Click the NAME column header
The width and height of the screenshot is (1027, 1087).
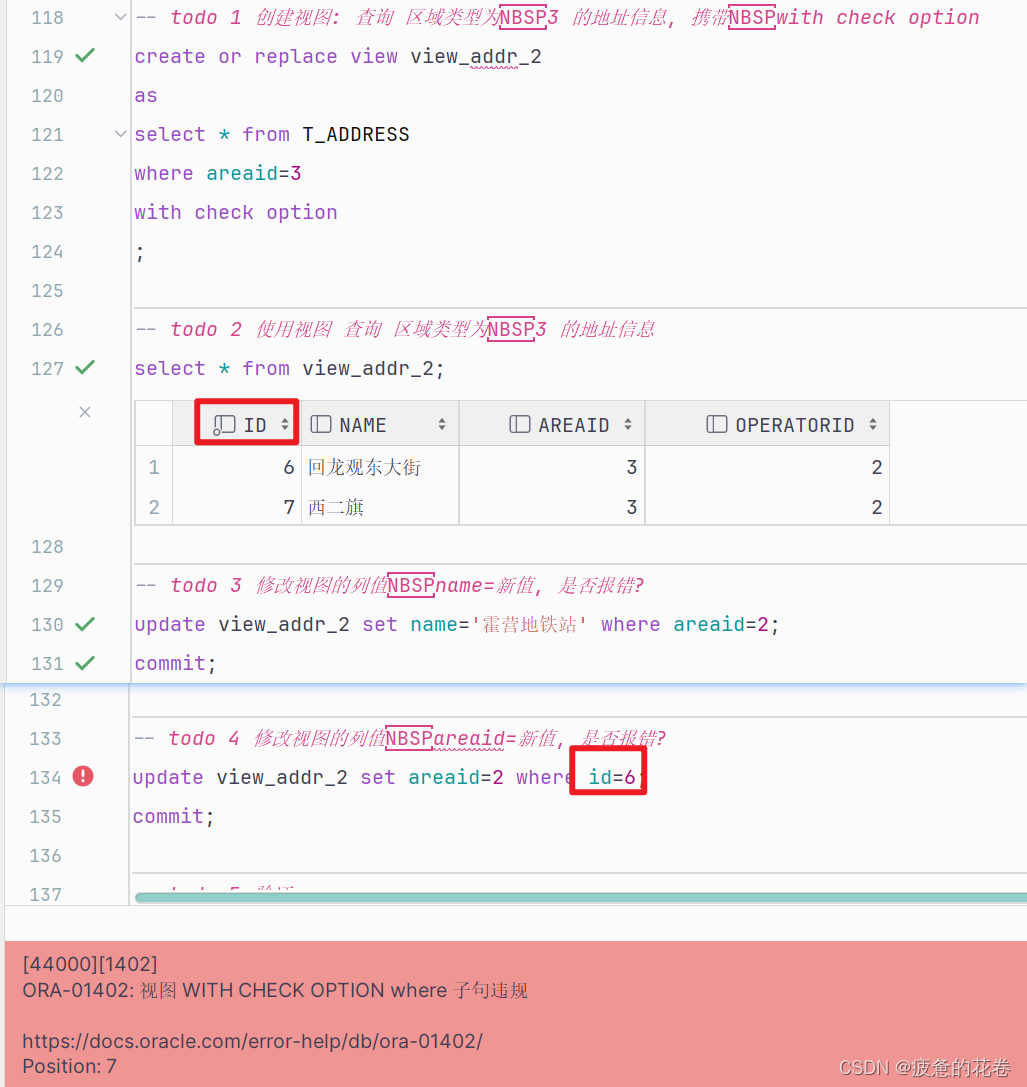[x=380, y=424]
